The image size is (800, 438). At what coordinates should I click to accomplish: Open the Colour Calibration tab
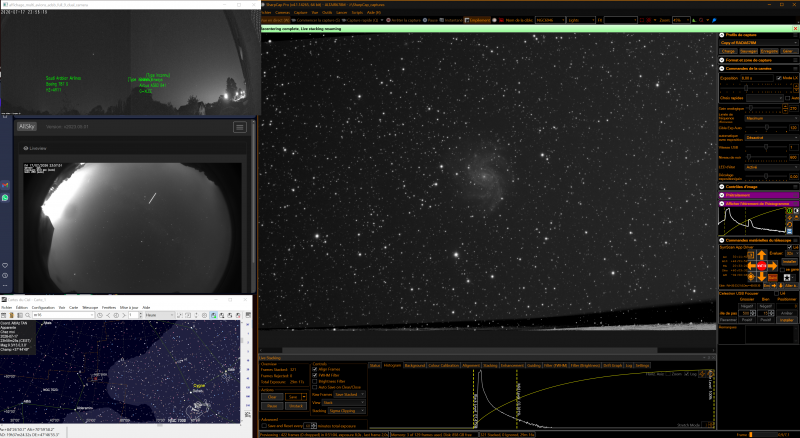pyautogui.click(x=443, y=366)
